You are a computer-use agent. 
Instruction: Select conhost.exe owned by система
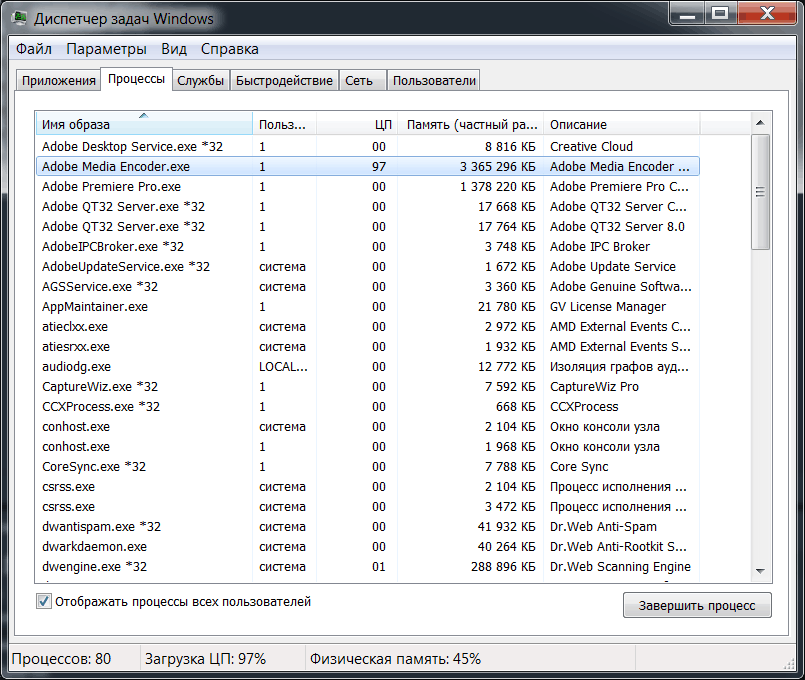368,426
